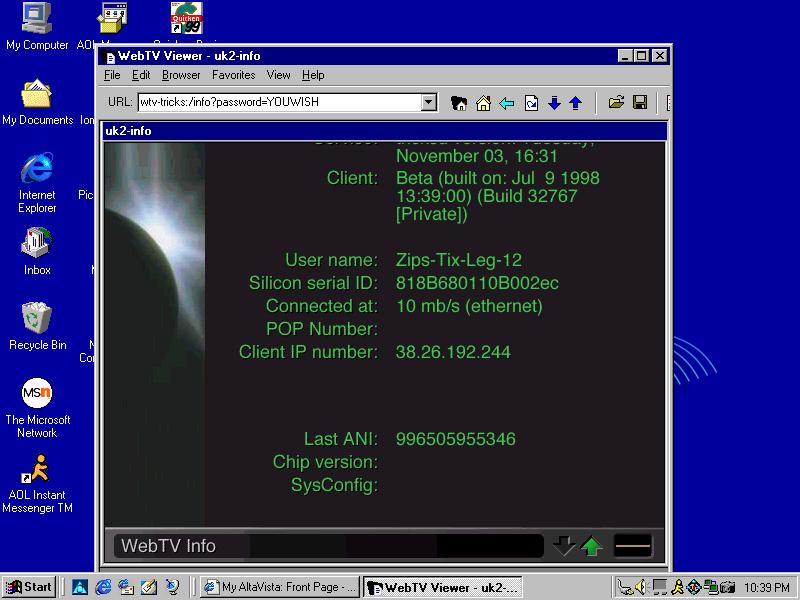Click the grey down arrow in WebTV status bar

pyautogui.click(x=564, y=545)
